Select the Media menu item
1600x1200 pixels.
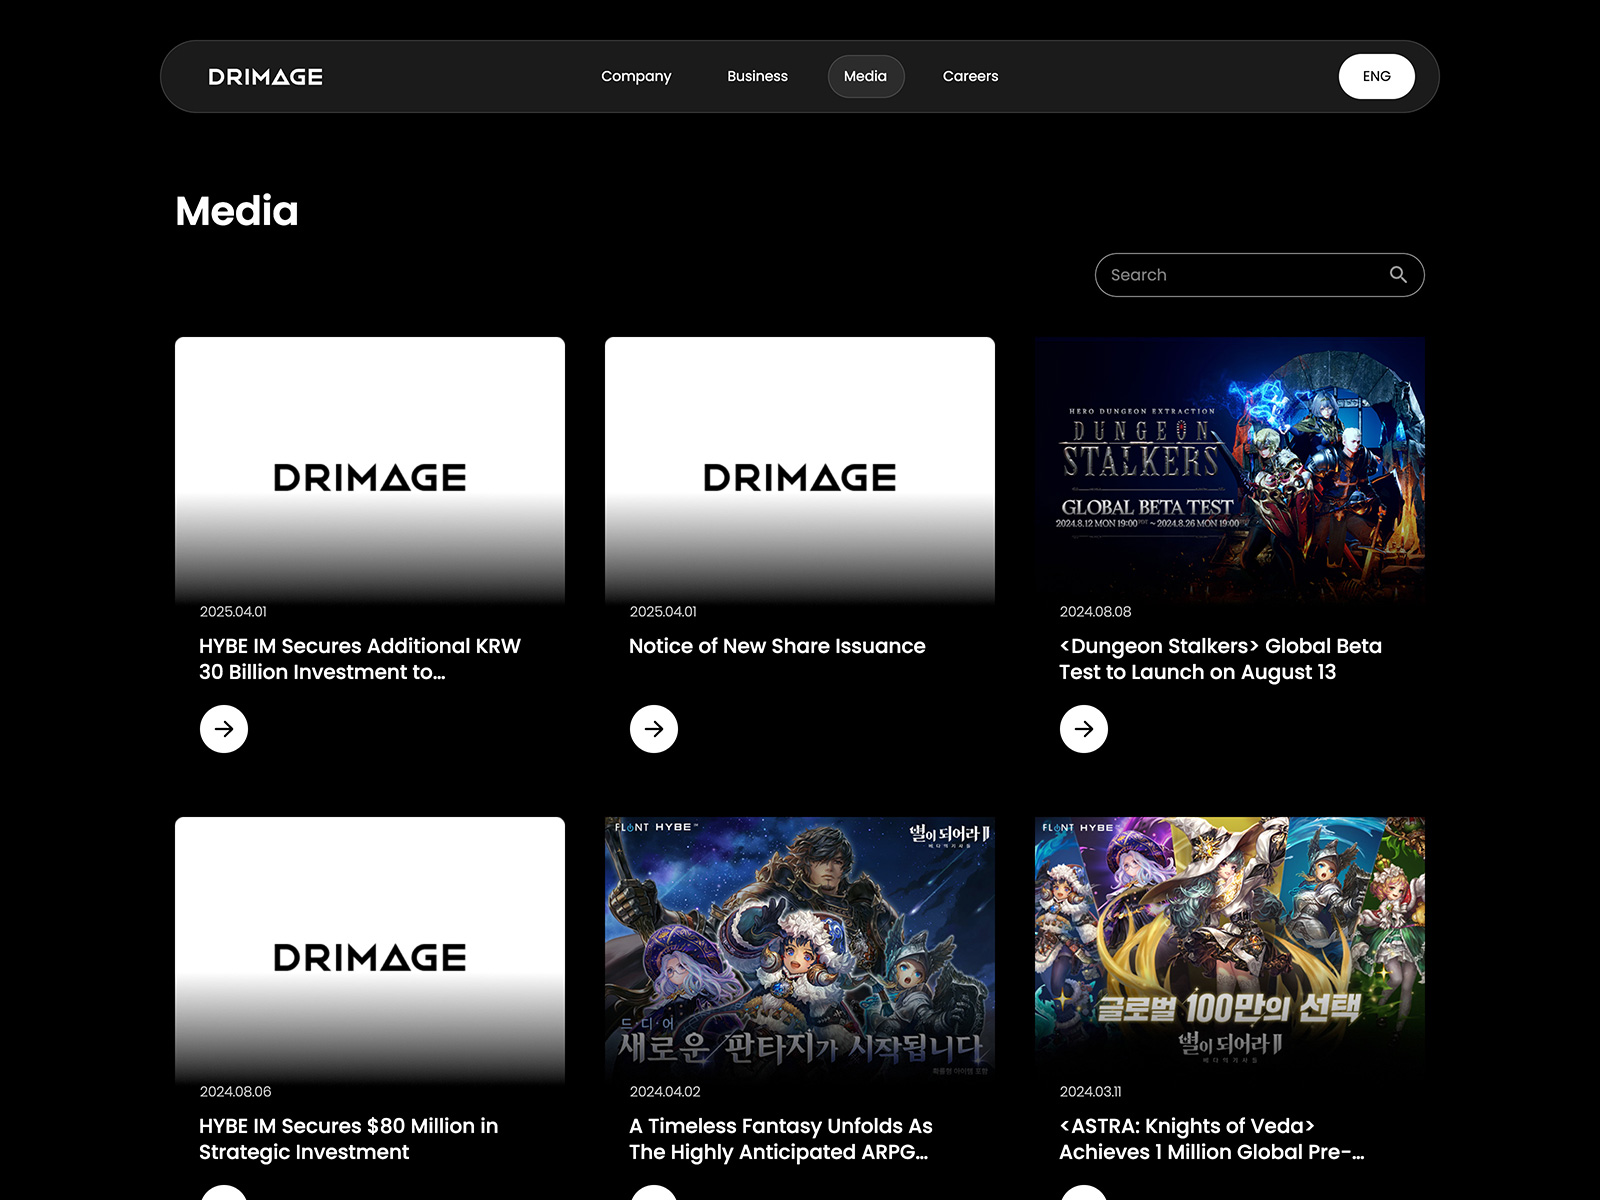pyautogui.click(x=865, y=76)
